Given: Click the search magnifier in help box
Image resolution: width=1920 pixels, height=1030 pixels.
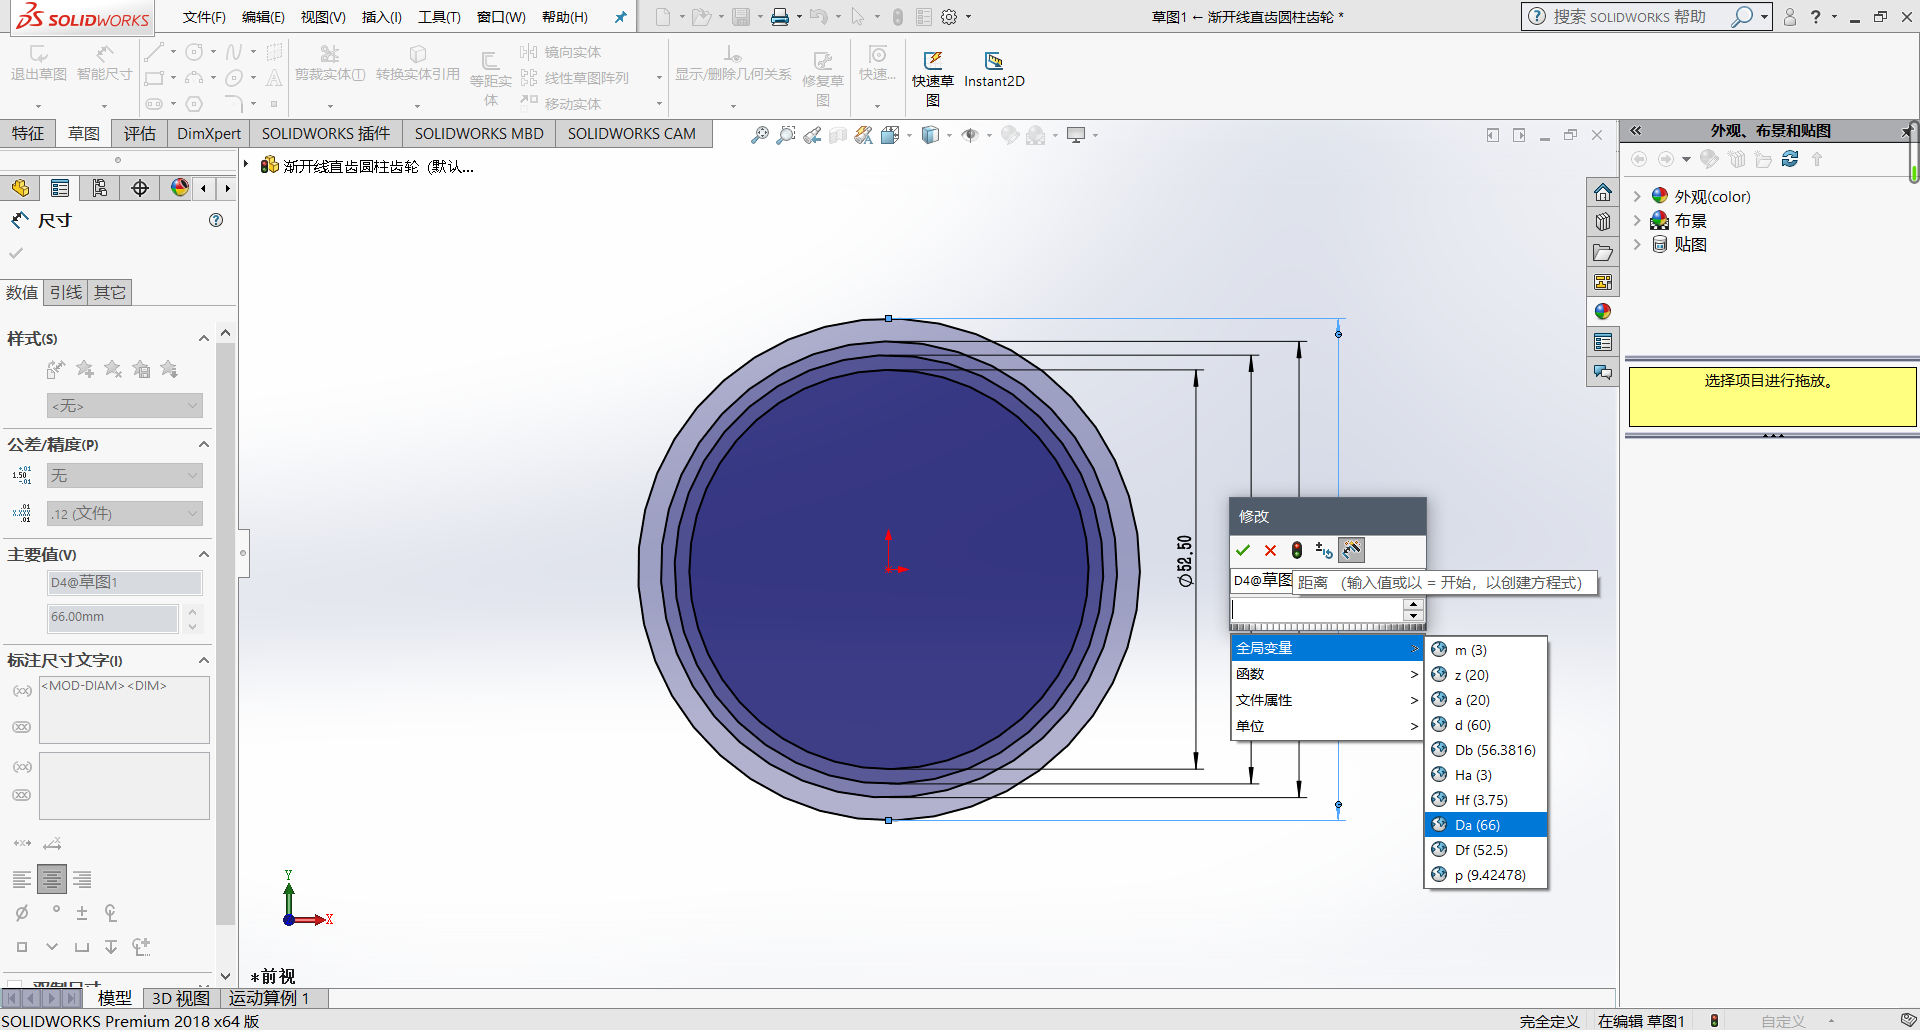Looking at the screenshot, I should coord(1742,17).
